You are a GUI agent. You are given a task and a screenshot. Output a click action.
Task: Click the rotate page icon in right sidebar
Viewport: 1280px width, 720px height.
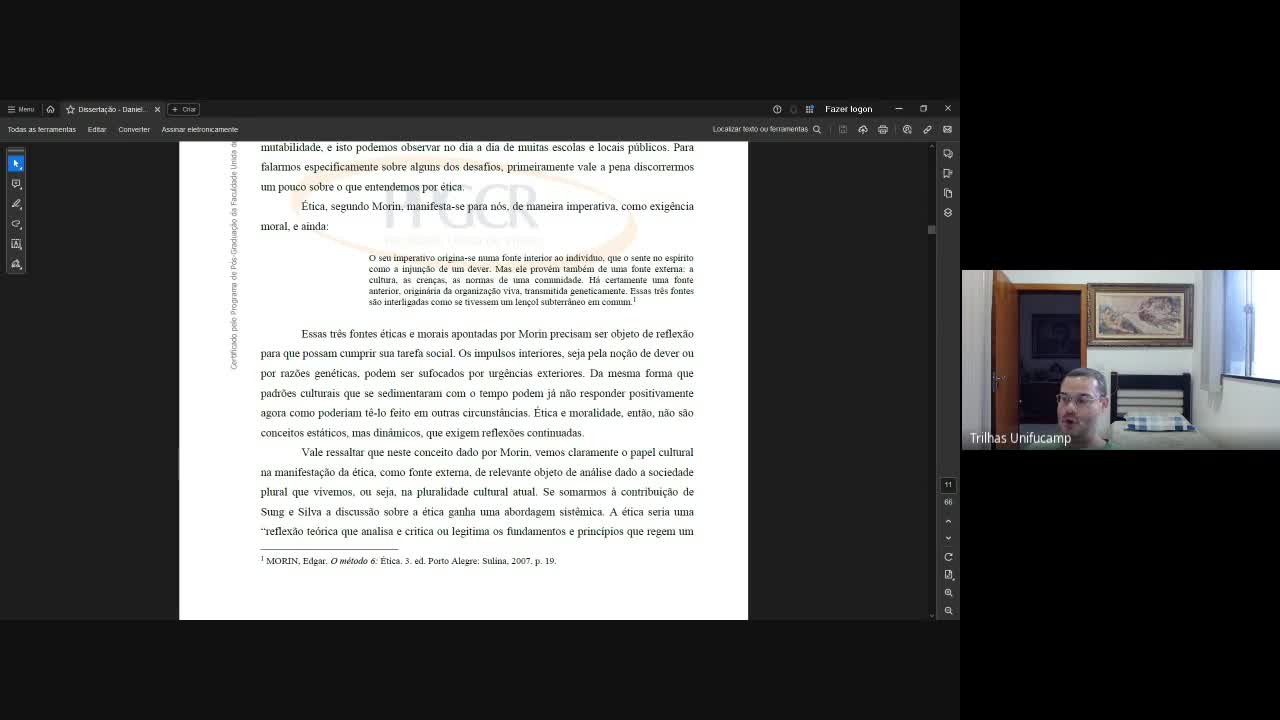pyautogui.click(x=947, y=556)
